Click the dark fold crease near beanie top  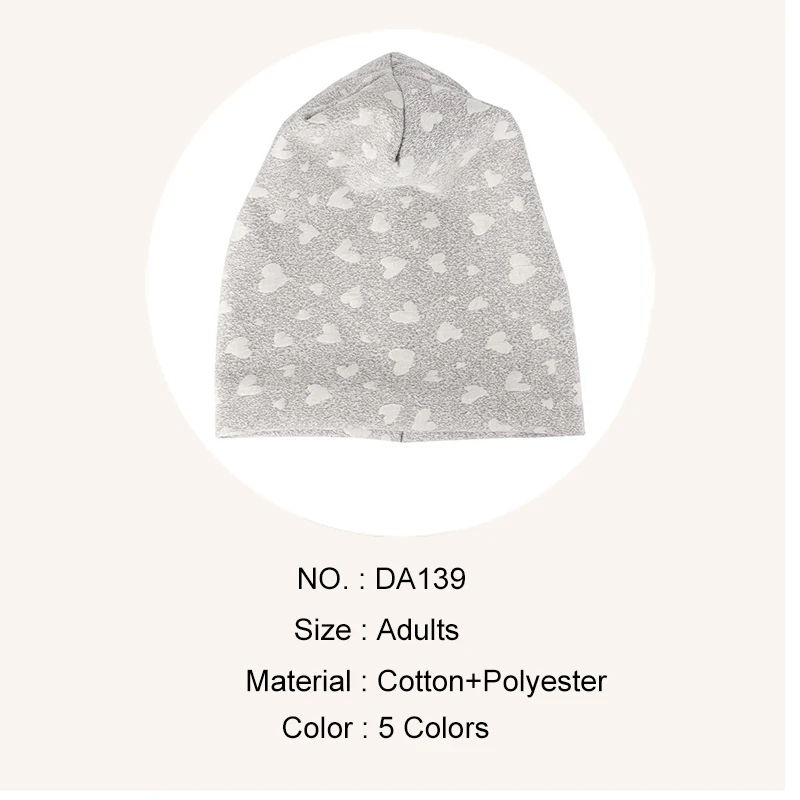(399, 128)
